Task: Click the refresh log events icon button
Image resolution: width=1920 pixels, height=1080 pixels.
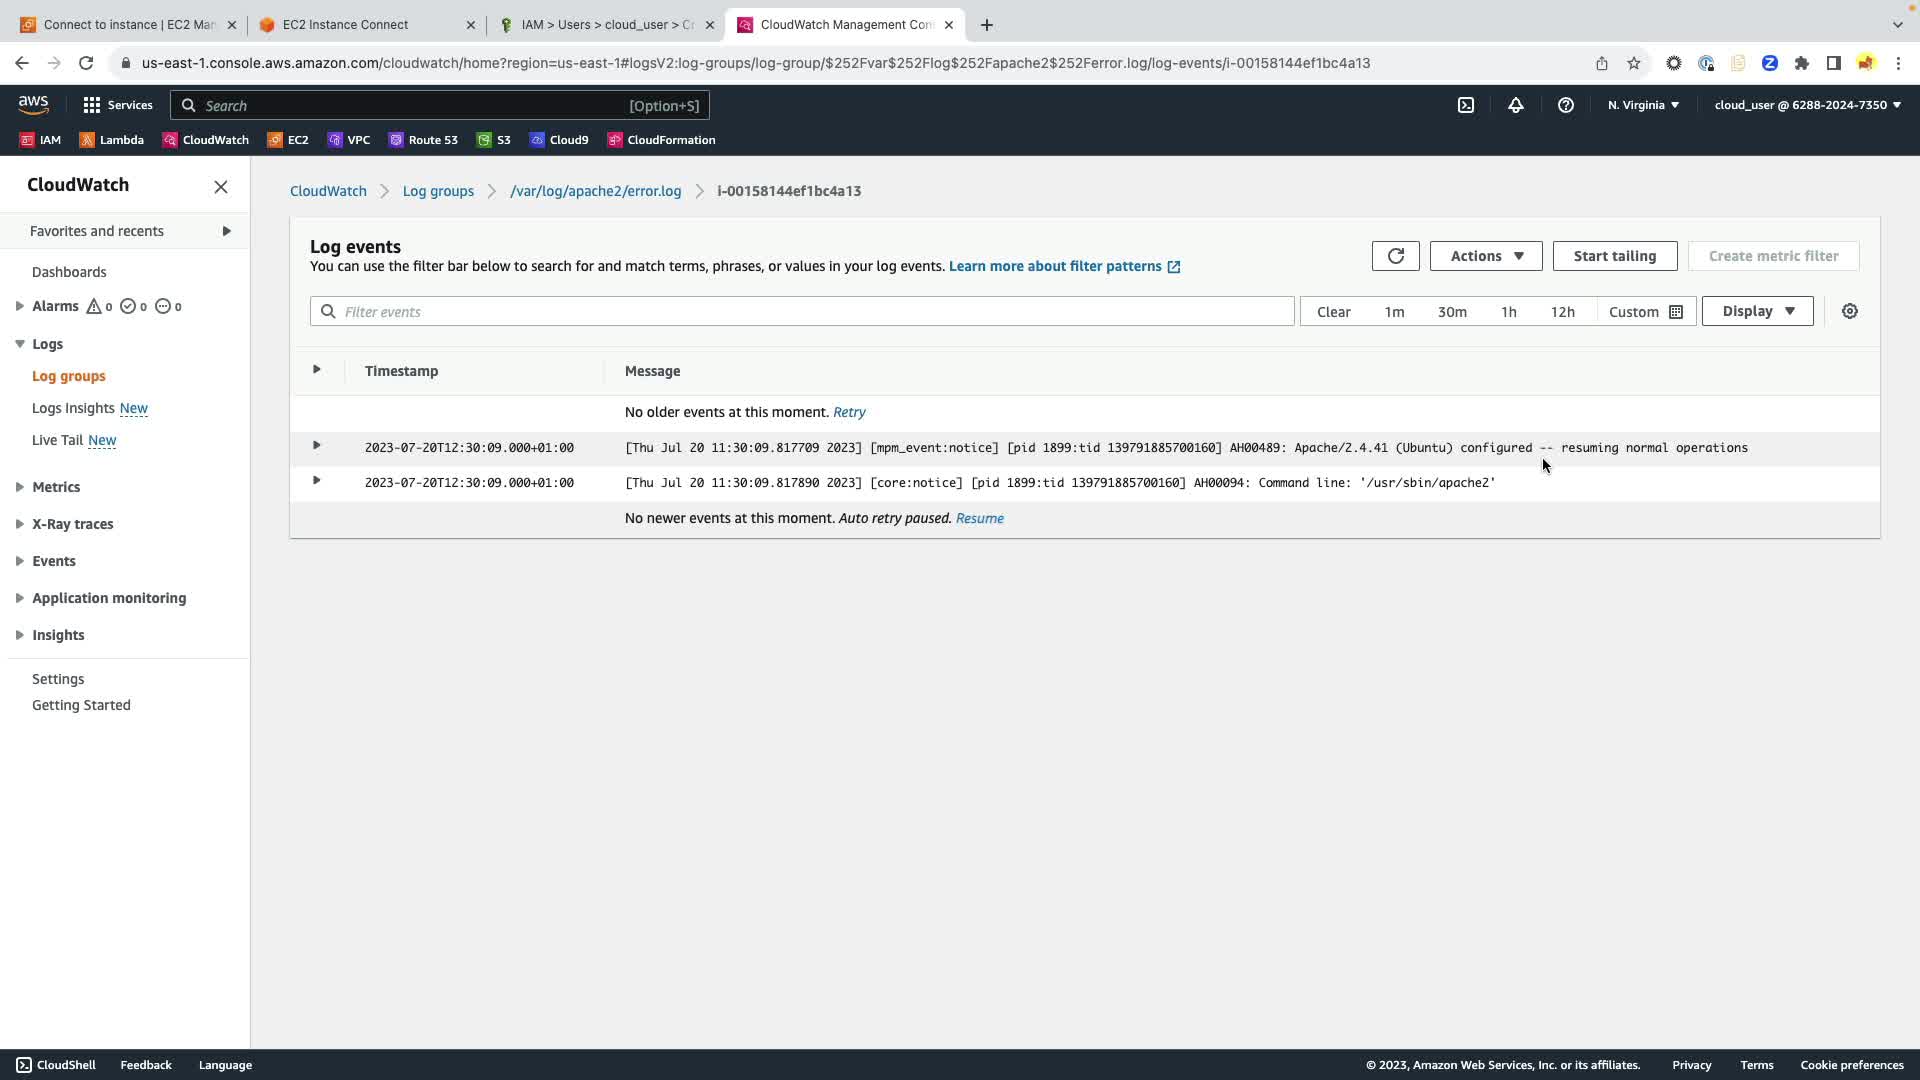Action: click(1395, 256)
